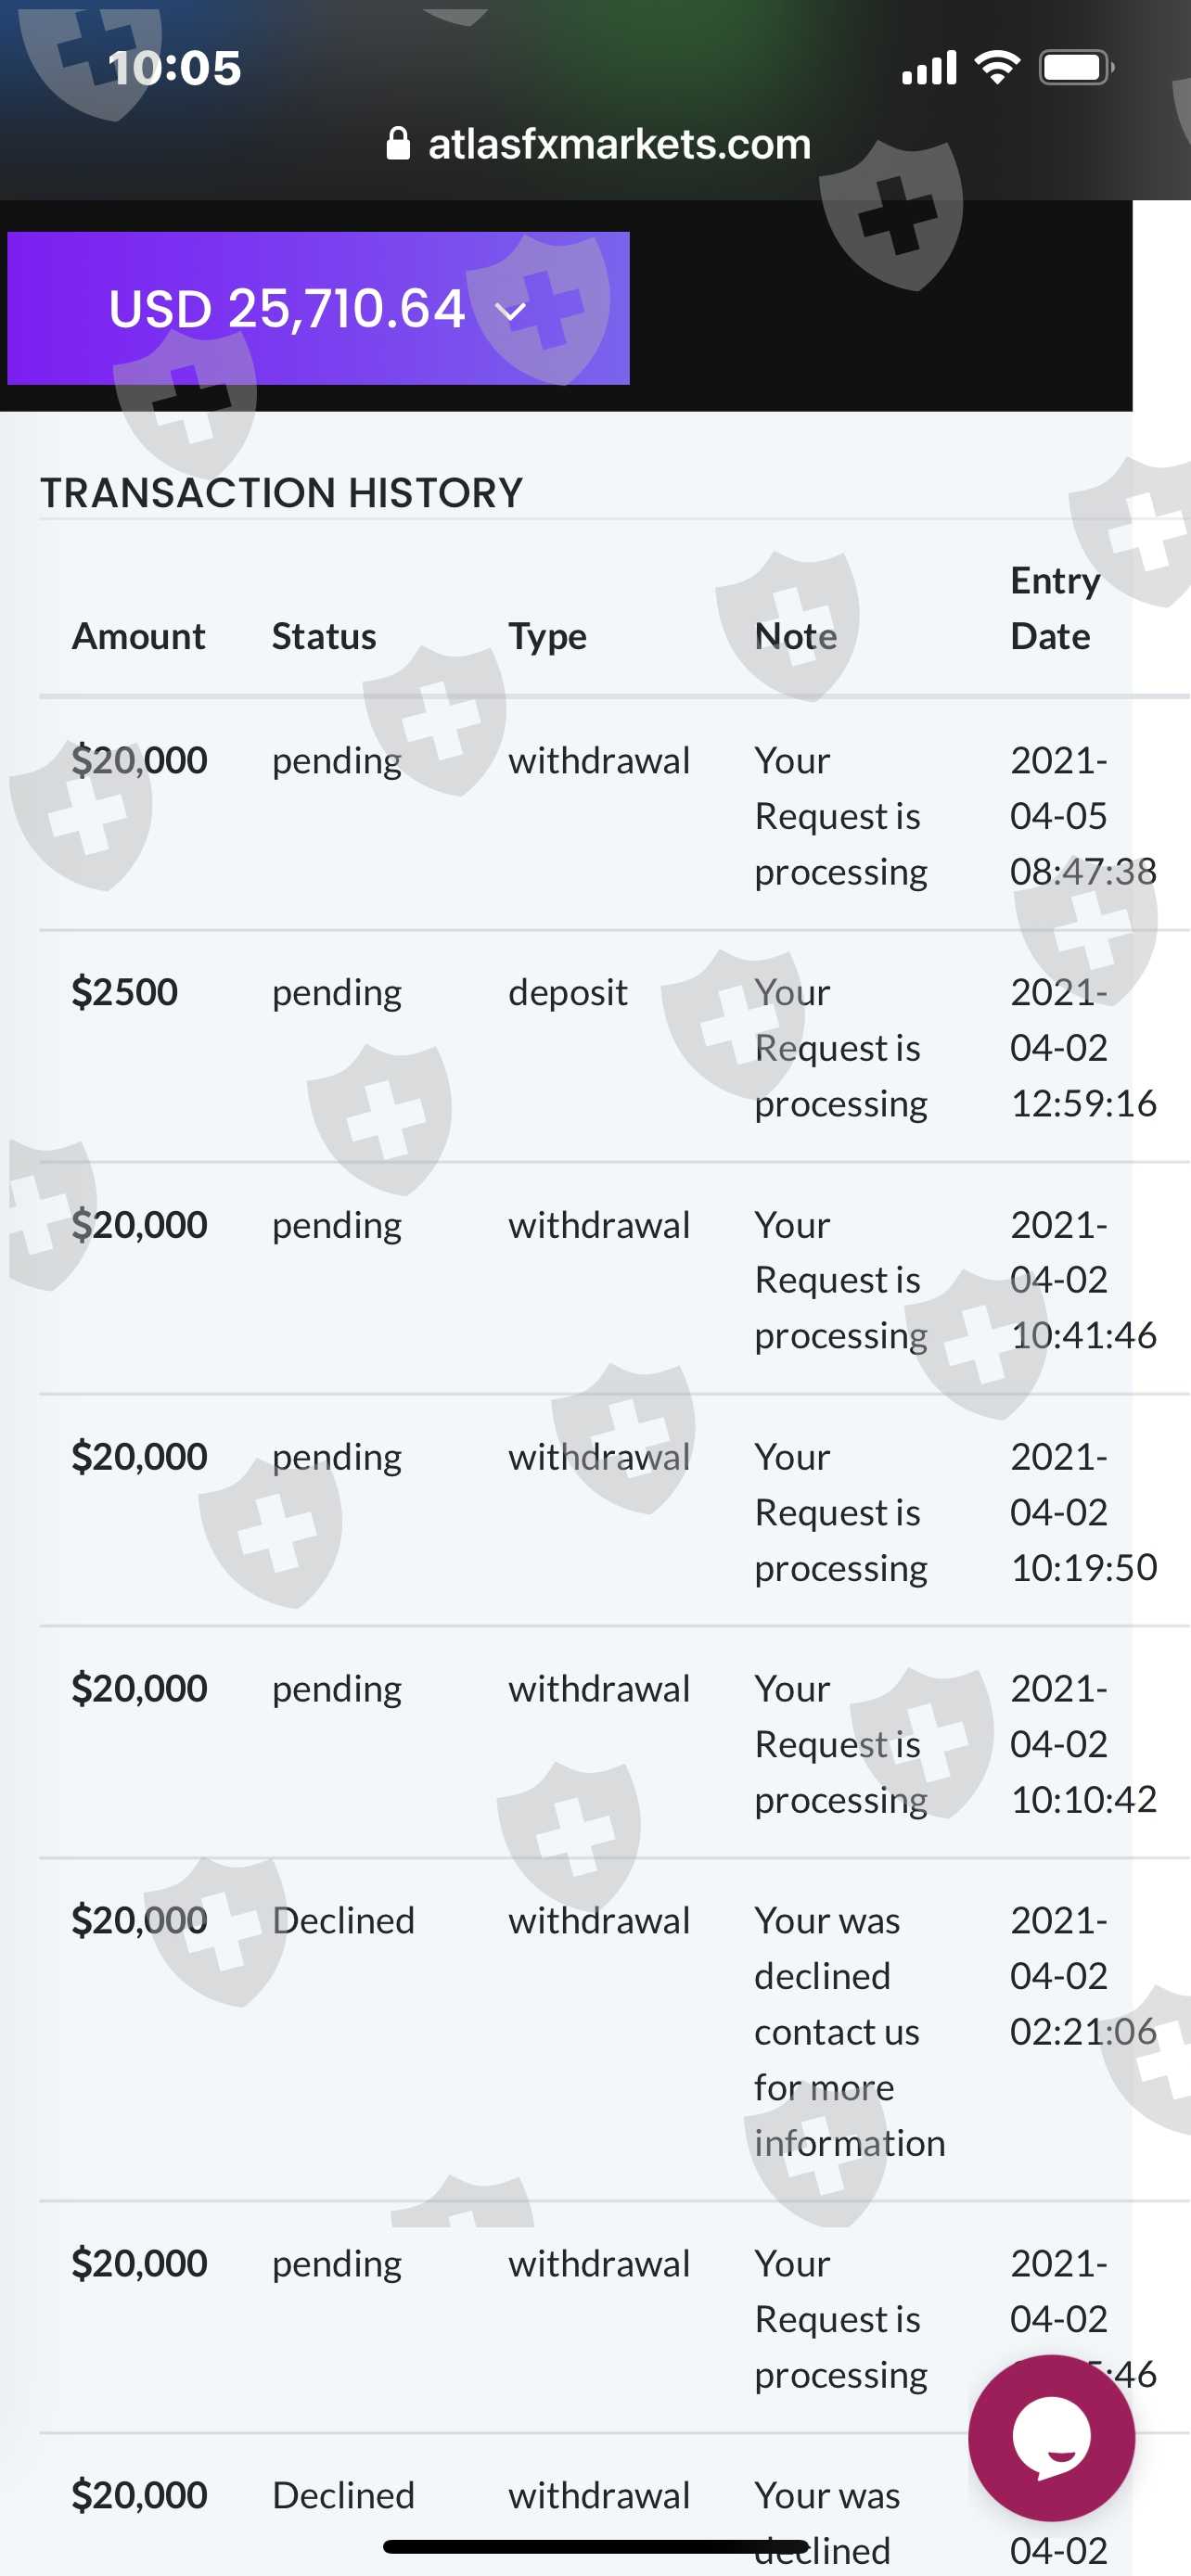Tap the first Declined status label
This screenshot has width=1191, height=2576.
click(x=343, y=1920)
